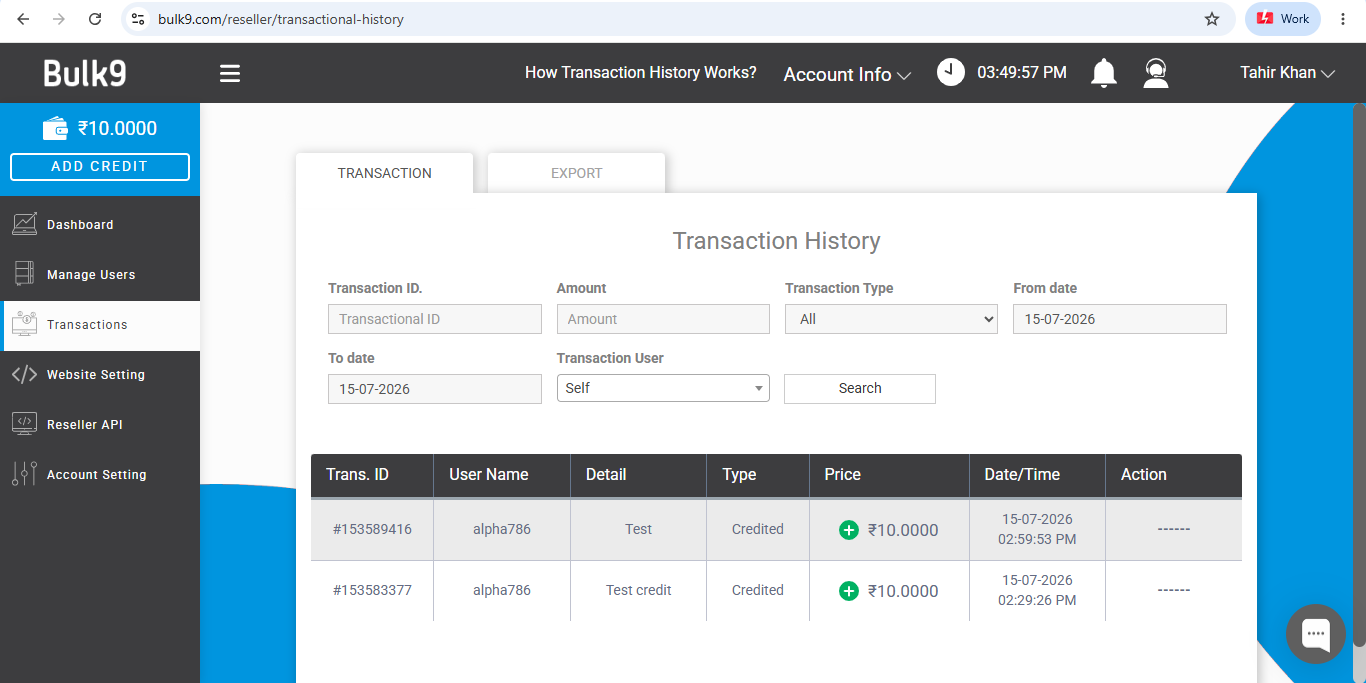Click transaction ID #153583377

(x=372, y=590)
